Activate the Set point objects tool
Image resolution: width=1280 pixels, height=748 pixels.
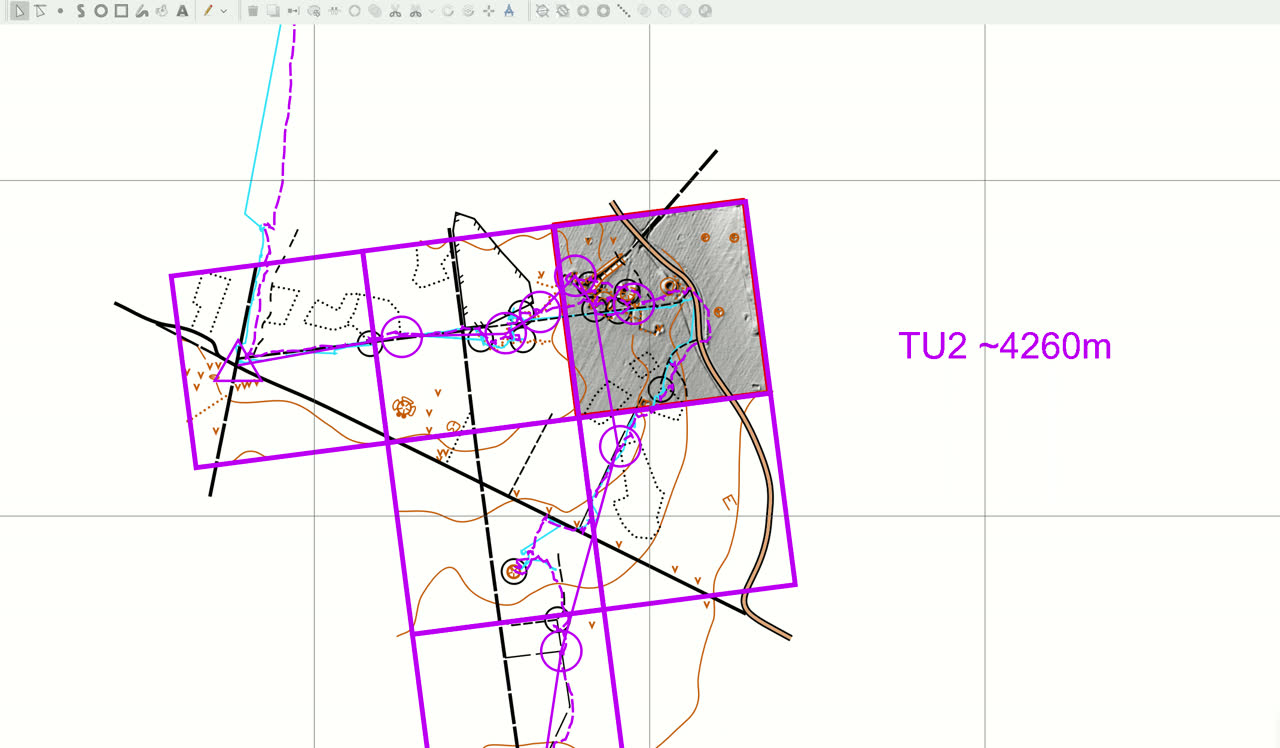(x=60, y=11)
